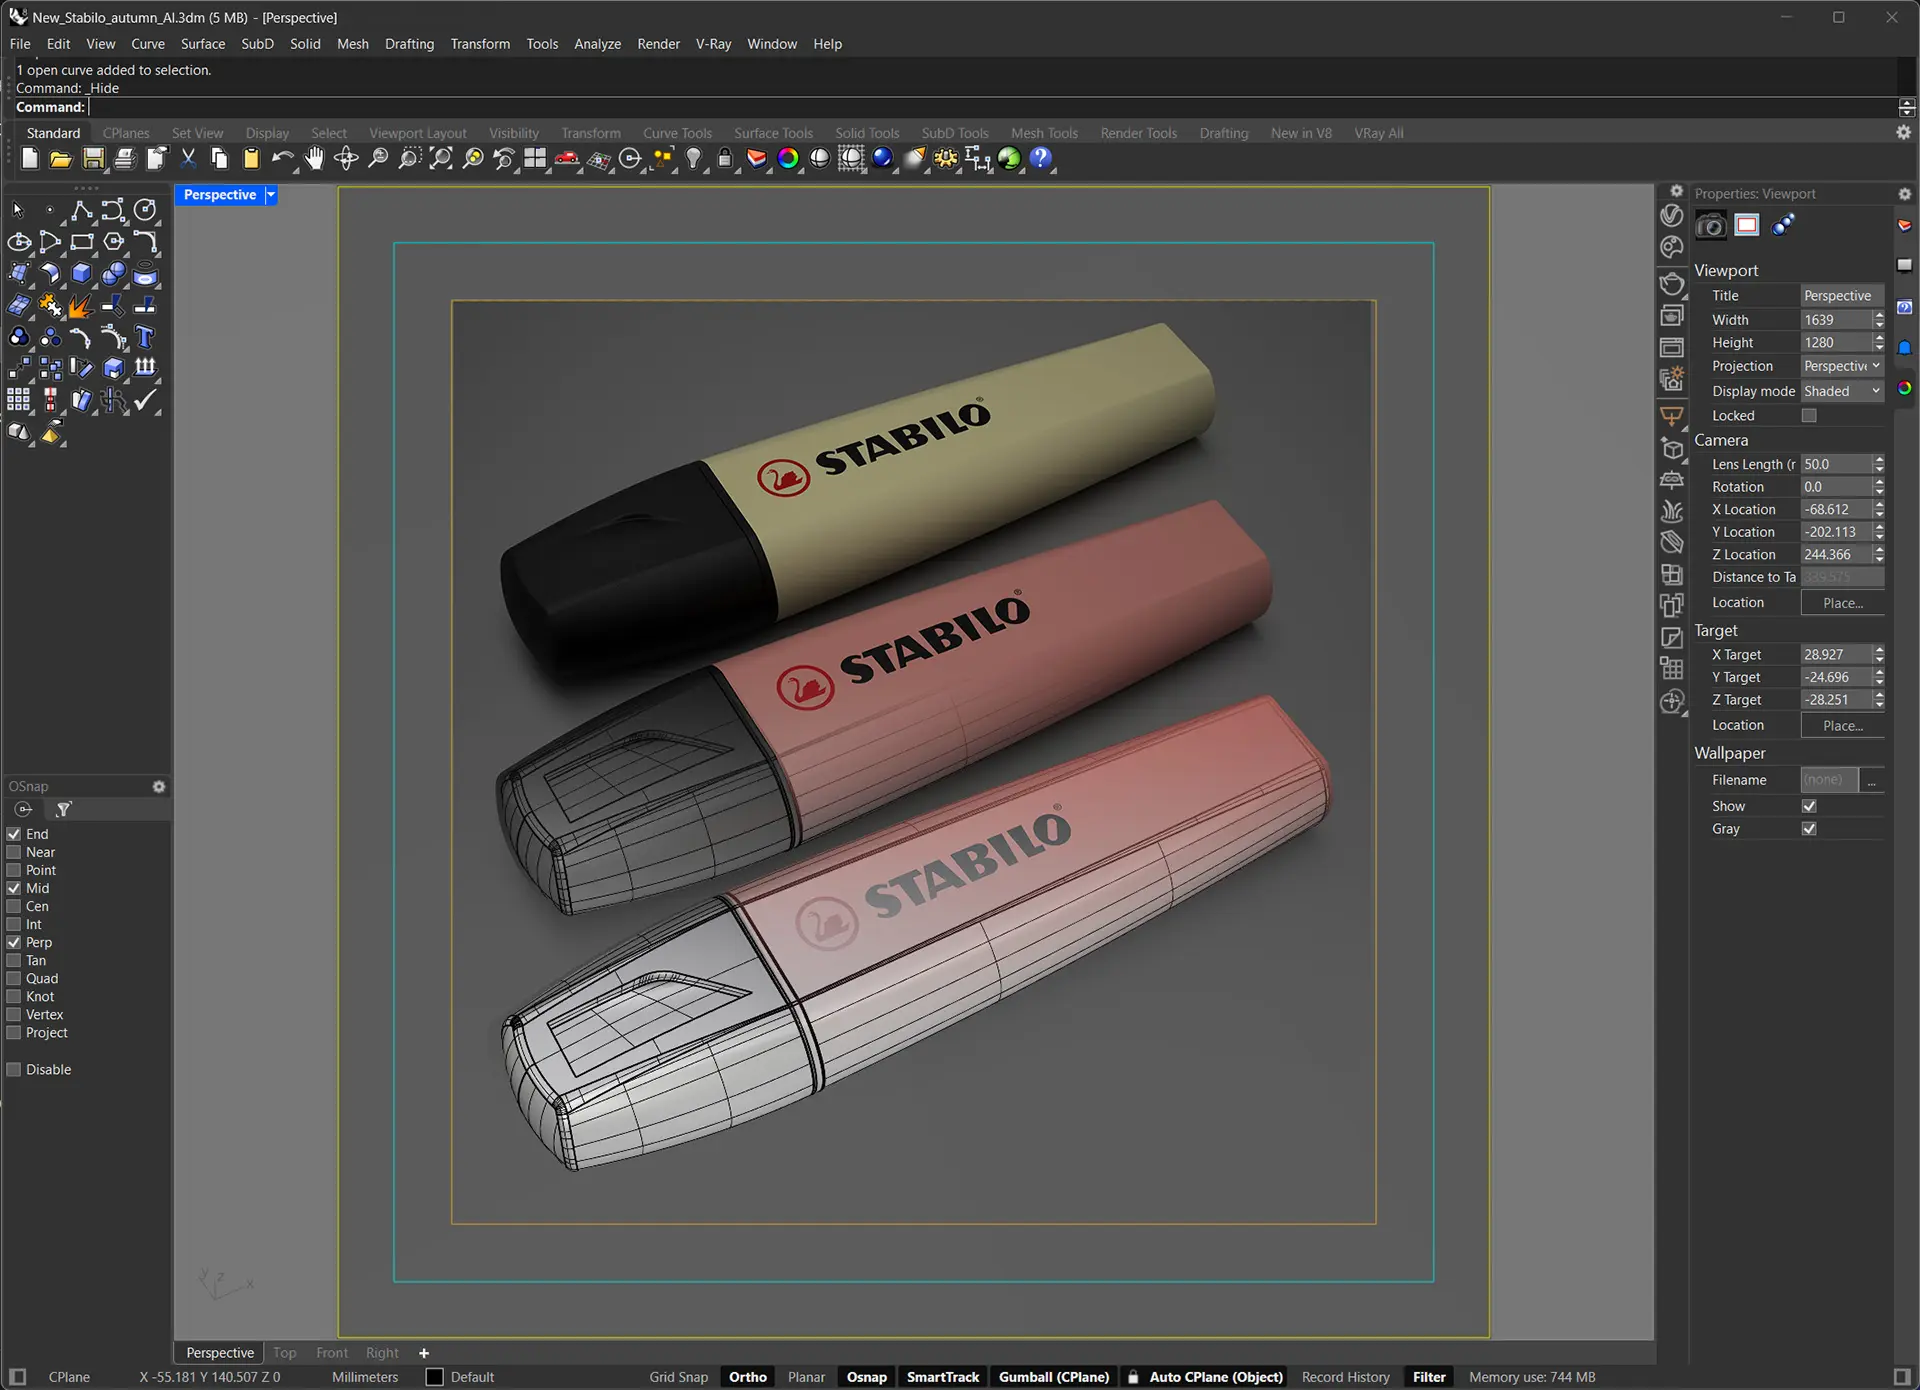The height and width of the screenshot is (1390, 1920).
Task: Toggle the End osnap checkbox
Action: click(x=14, y=834)
